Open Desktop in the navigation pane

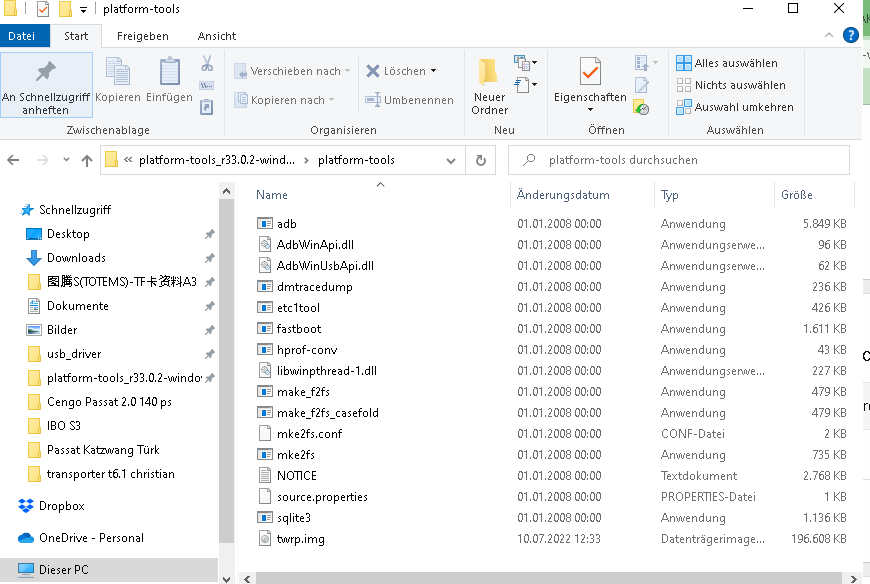point(58,234)
